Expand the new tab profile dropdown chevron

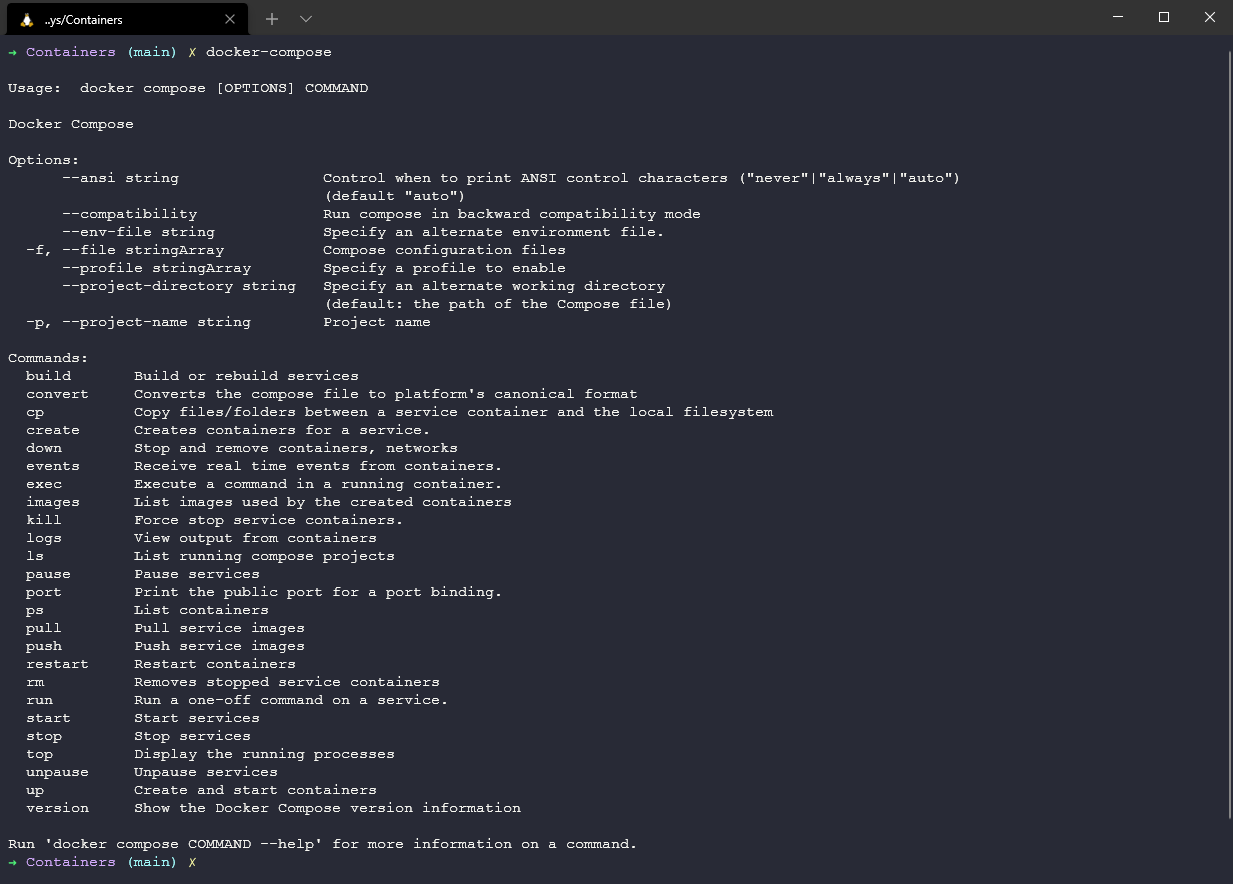pos(306,19)
